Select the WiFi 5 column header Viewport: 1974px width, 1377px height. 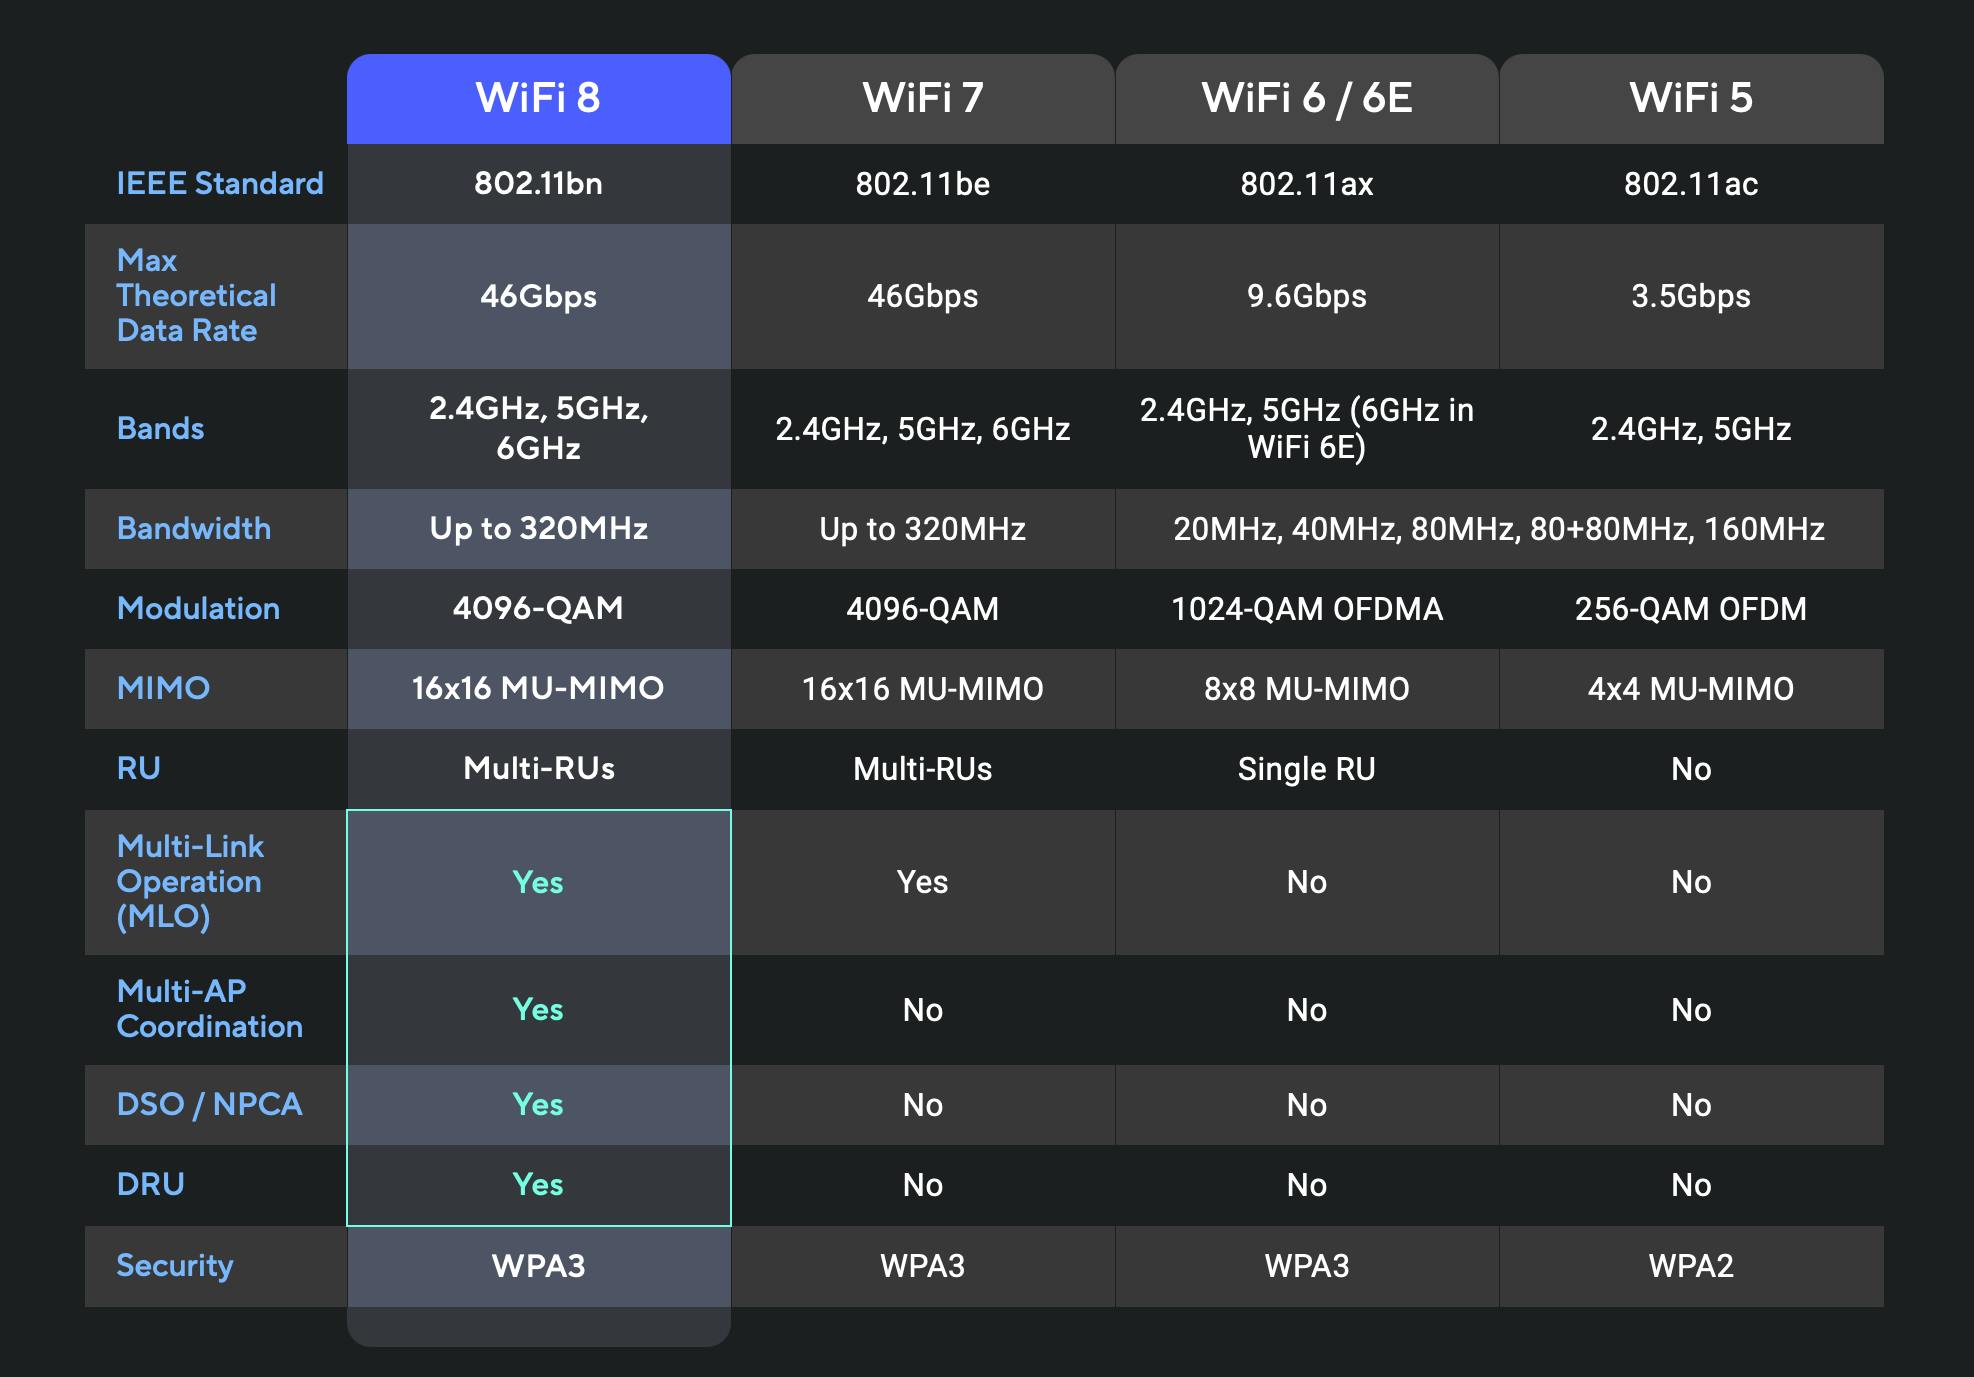click(x=1690, y=98)
